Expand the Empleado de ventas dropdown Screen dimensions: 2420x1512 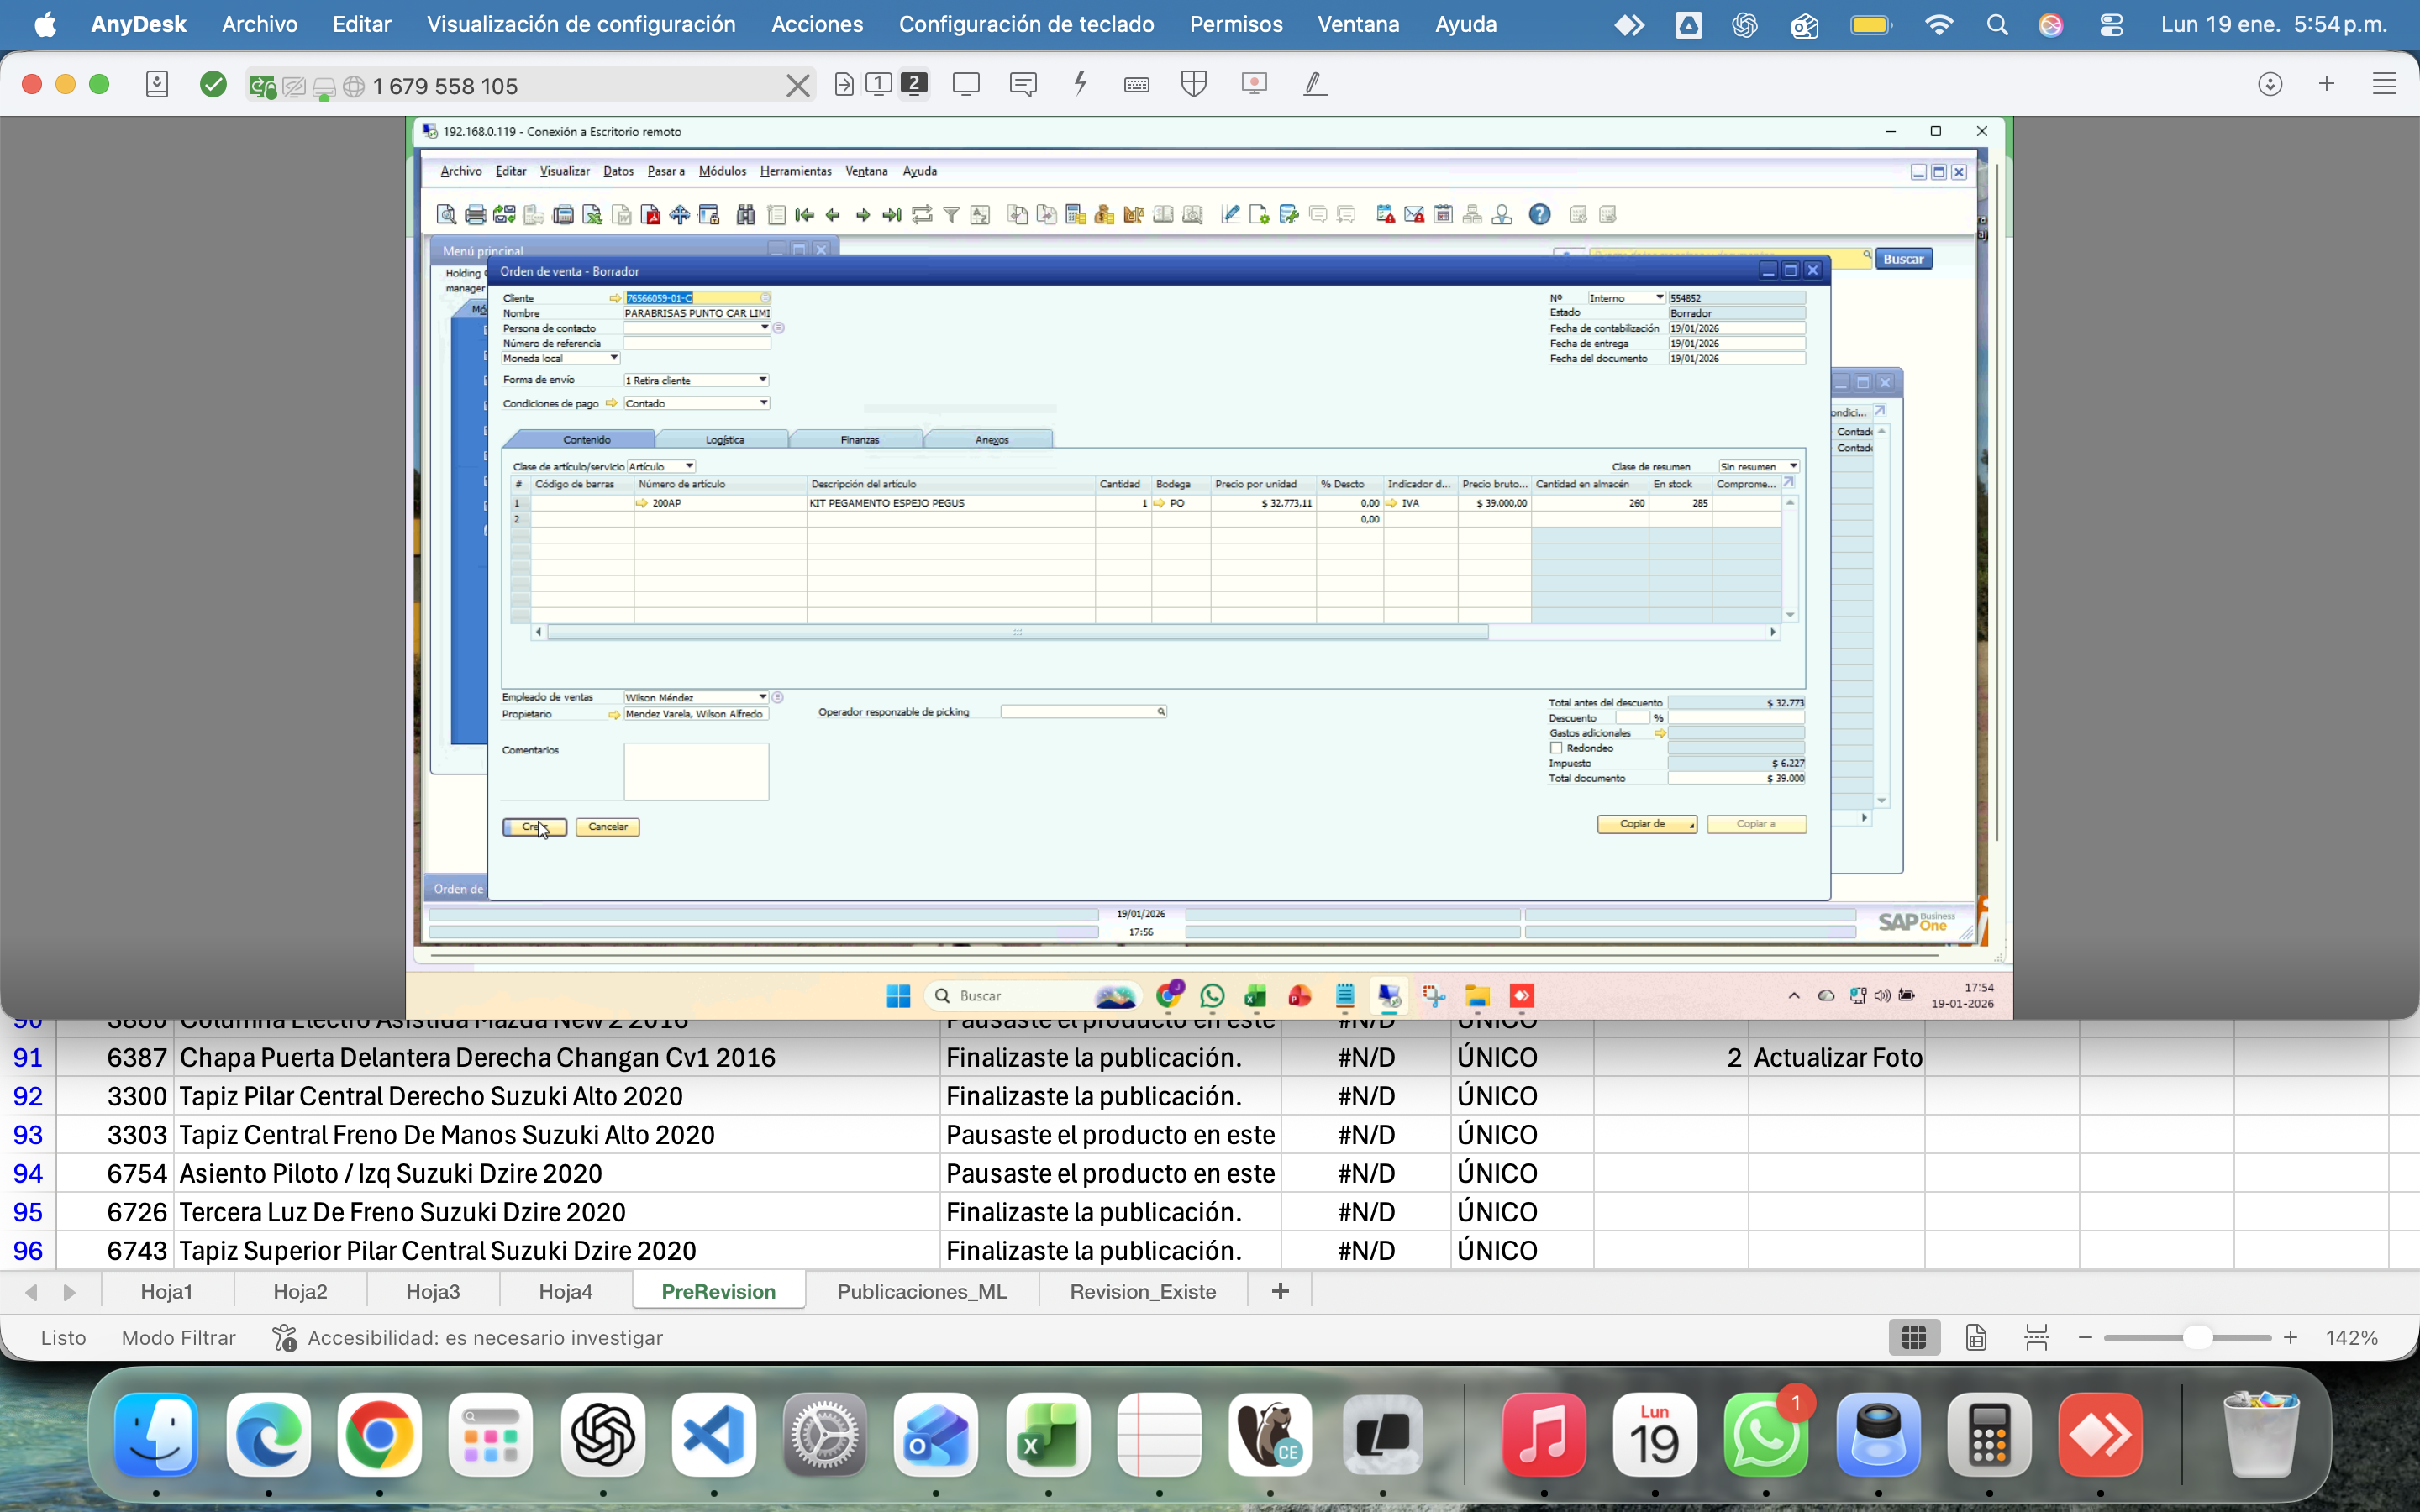(762, 697)
